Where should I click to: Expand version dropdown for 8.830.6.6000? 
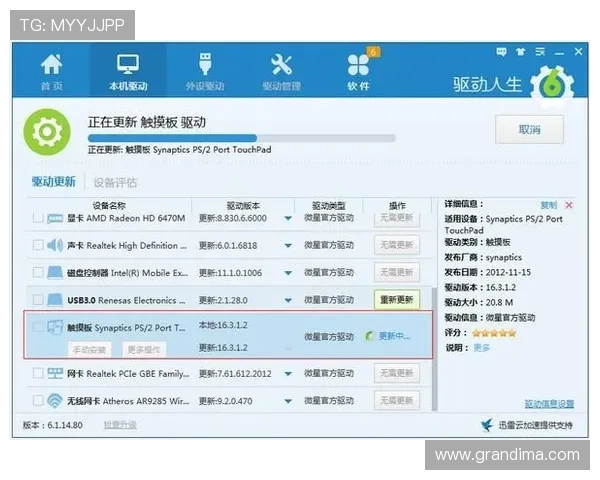288,219
